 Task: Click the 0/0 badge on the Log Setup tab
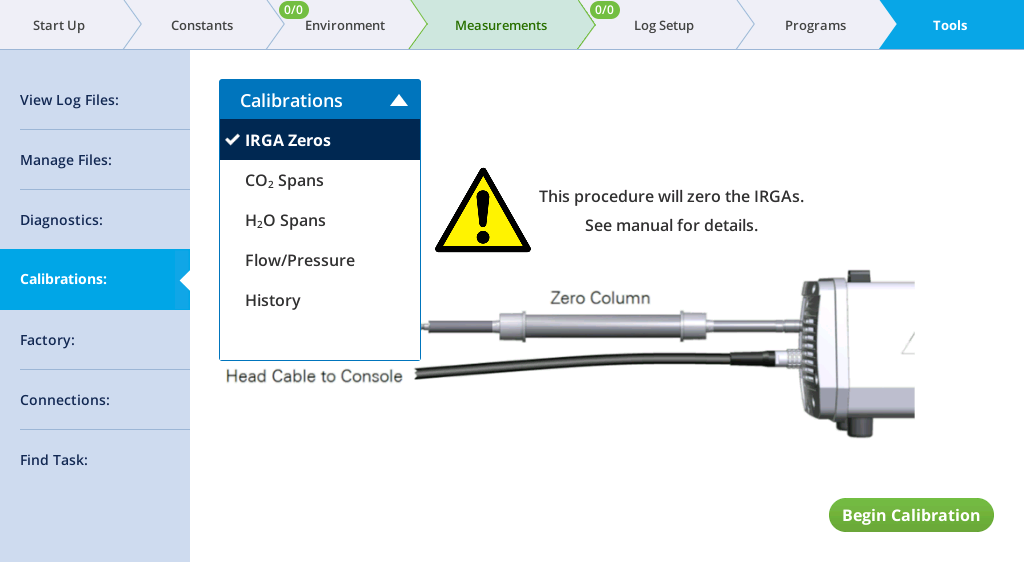tap(604, 10)
